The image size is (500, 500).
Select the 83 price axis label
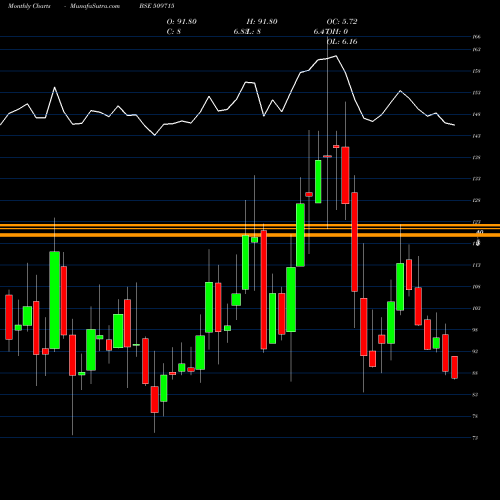[x=475, y=395]
